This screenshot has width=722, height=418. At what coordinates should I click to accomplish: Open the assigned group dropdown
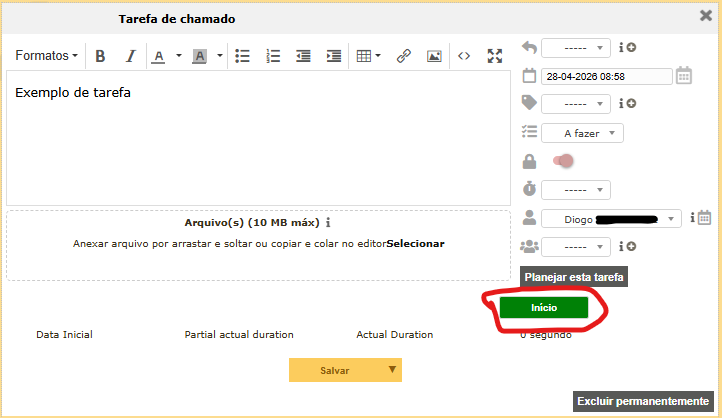click(x=576, y=247)
